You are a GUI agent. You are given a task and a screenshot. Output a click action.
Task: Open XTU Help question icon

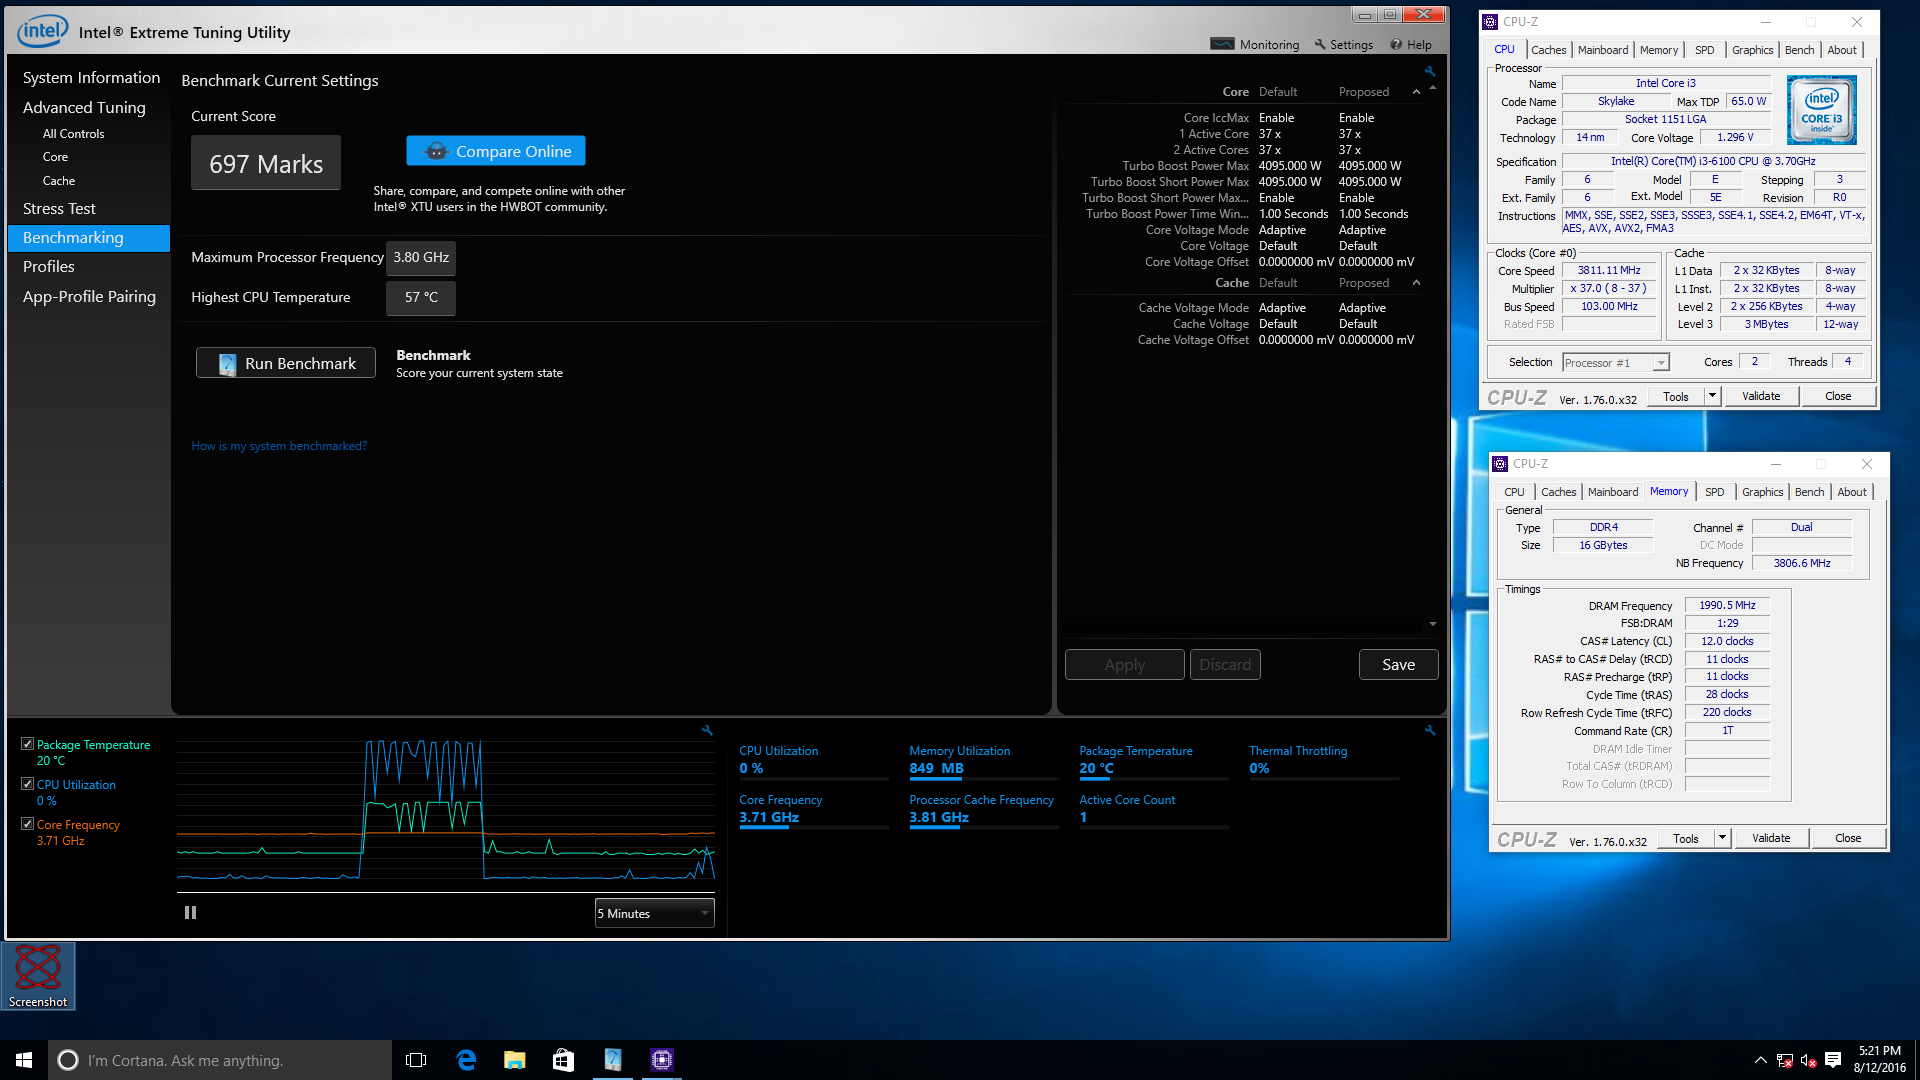pyautogui.click(x=1396, y=44)
